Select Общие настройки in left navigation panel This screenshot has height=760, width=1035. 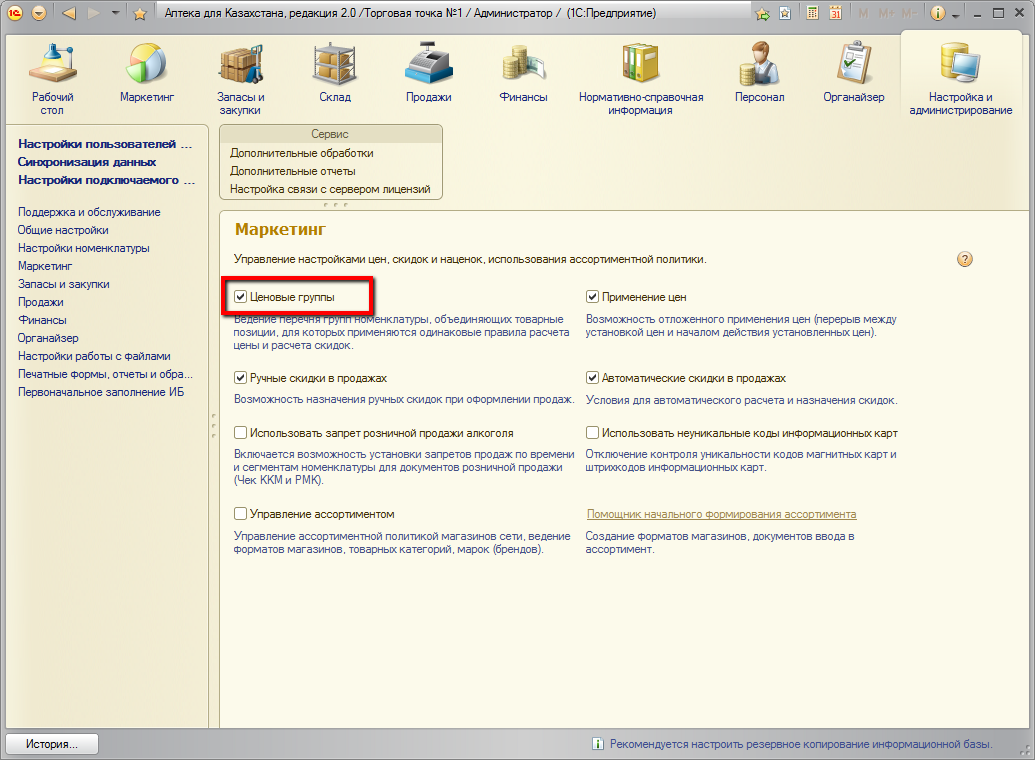pos(63,230)
